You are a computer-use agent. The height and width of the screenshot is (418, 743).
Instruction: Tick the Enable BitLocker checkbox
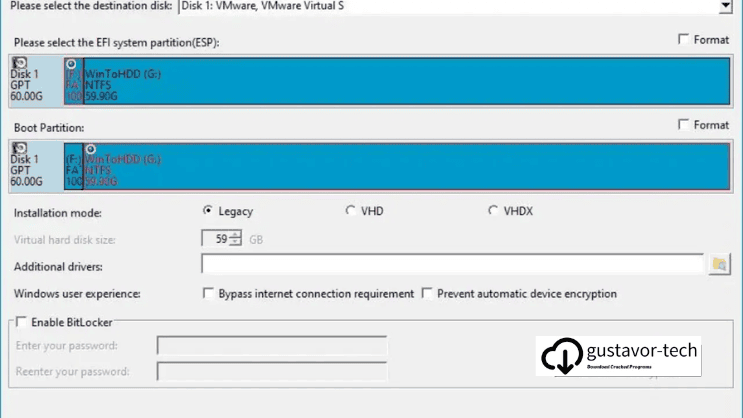(x=21, y=322)
